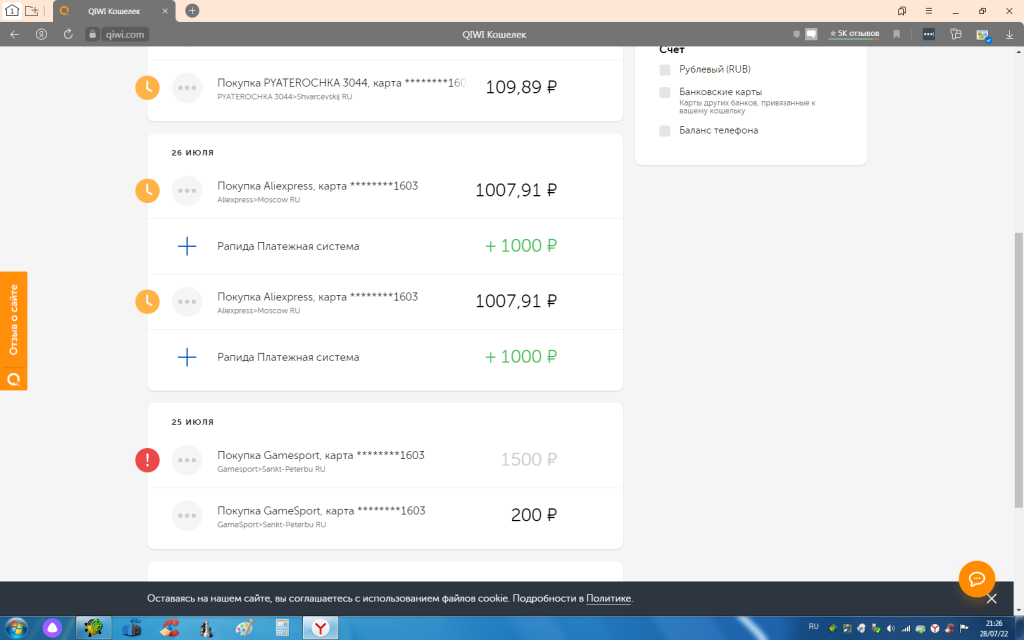Click the 109,89 ₽ amount
Screen dimensions: 1024x640
520,88
